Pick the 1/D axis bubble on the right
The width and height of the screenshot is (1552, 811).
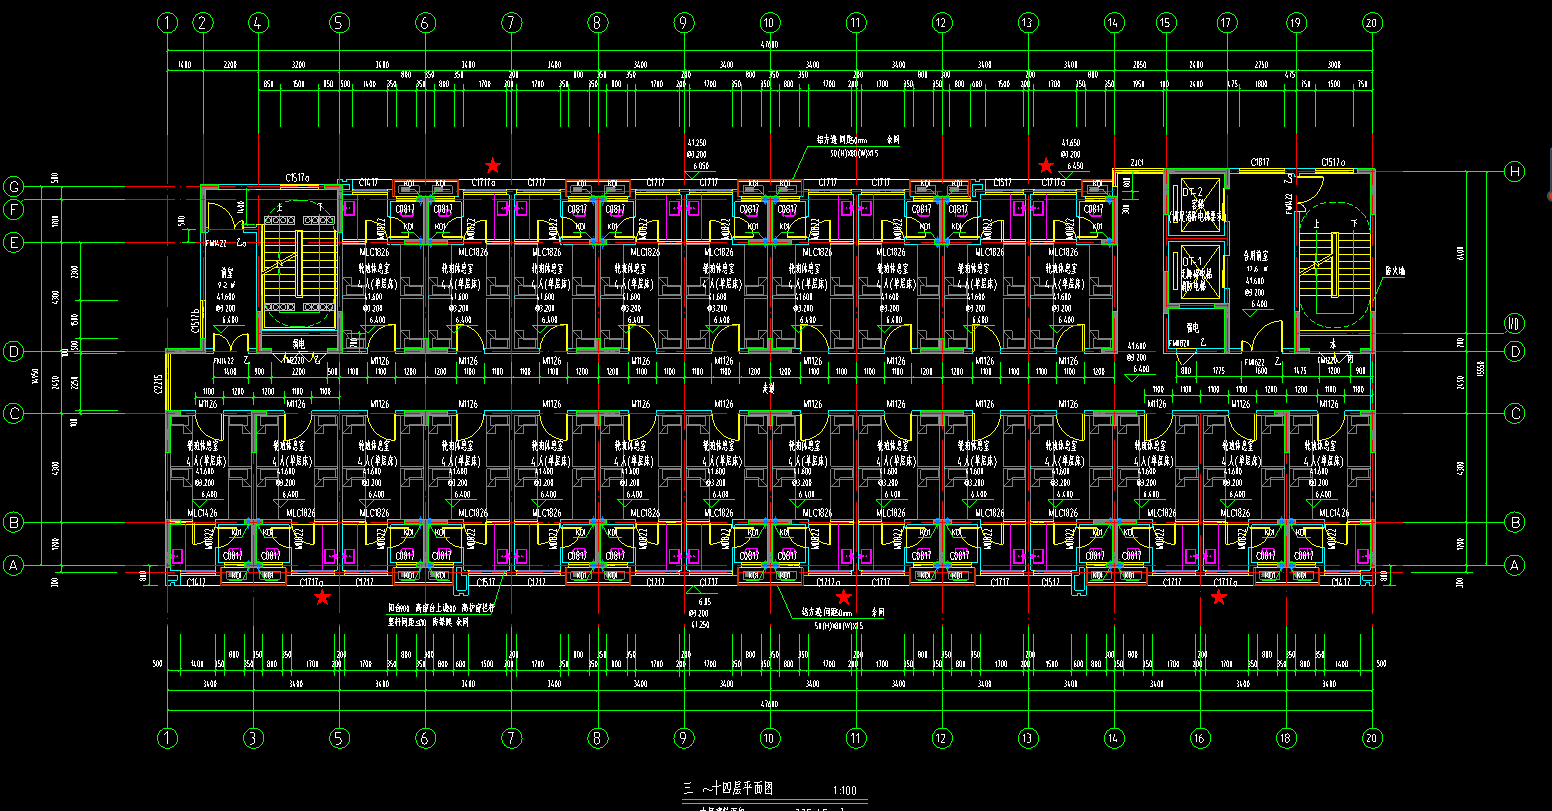pyautogui.click(x=1515, y=322)
